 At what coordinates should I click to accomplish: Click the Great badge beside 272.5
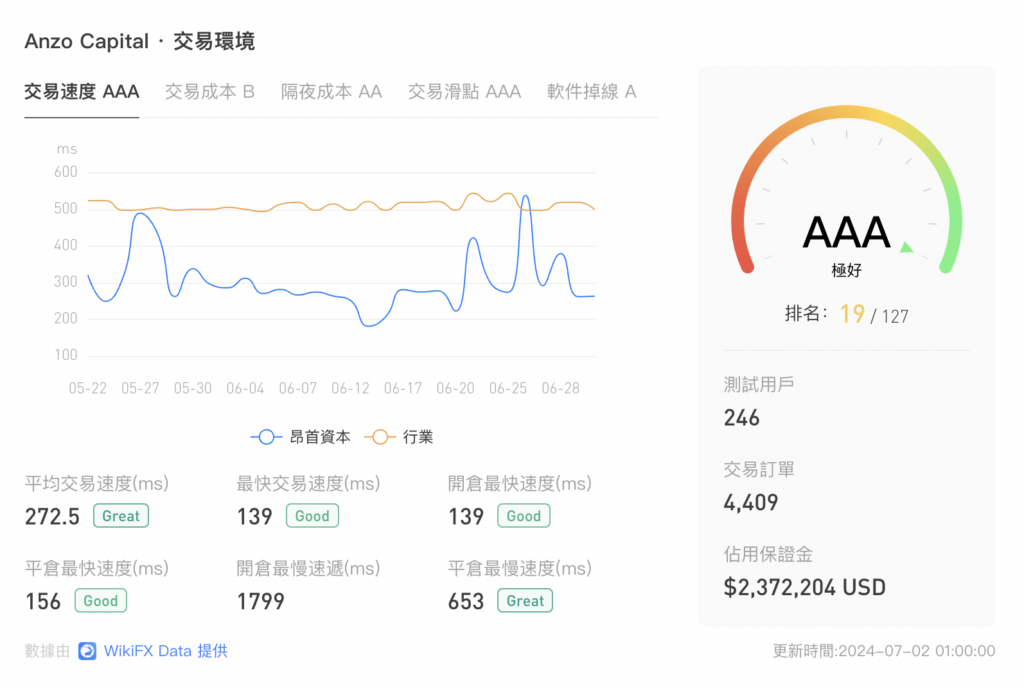[x=121, y=516]
